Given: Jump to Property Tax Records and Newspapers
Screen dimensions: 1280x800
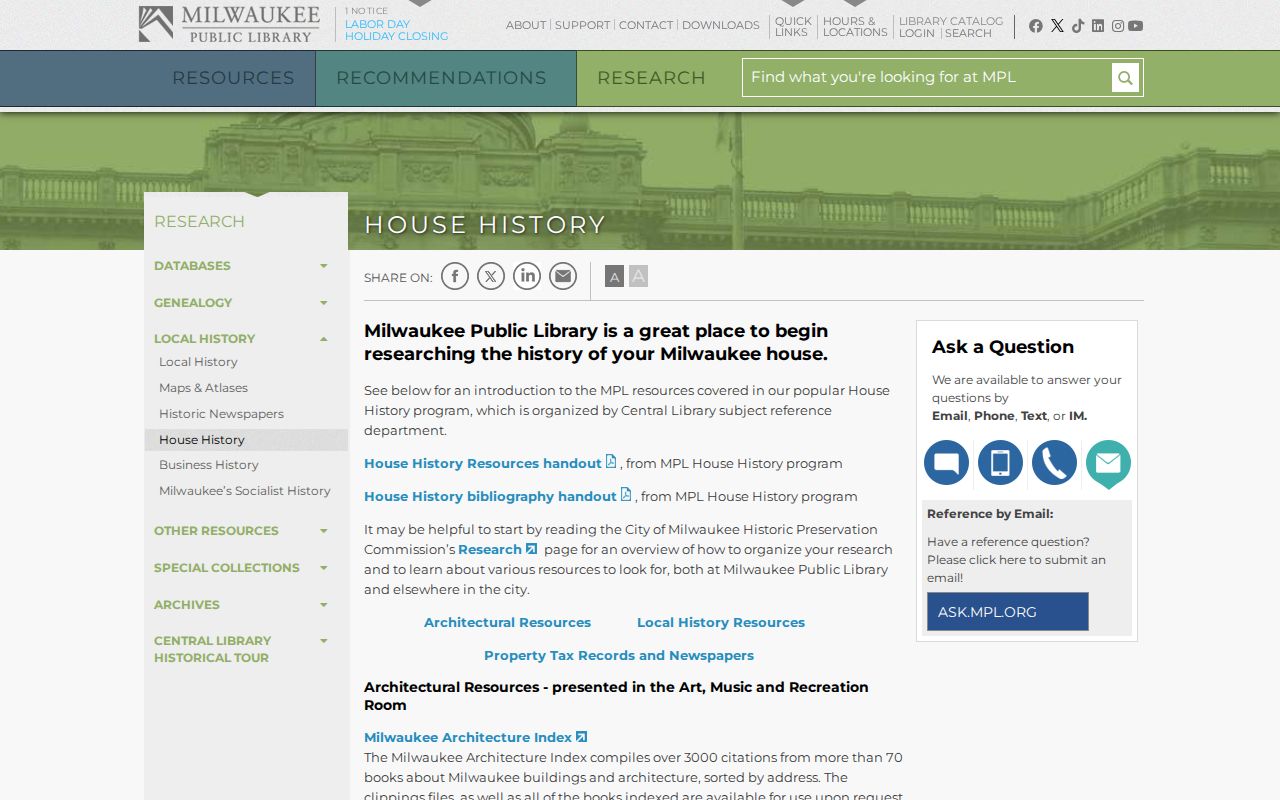Looking at the screenshot, I should tap(619, 656).
